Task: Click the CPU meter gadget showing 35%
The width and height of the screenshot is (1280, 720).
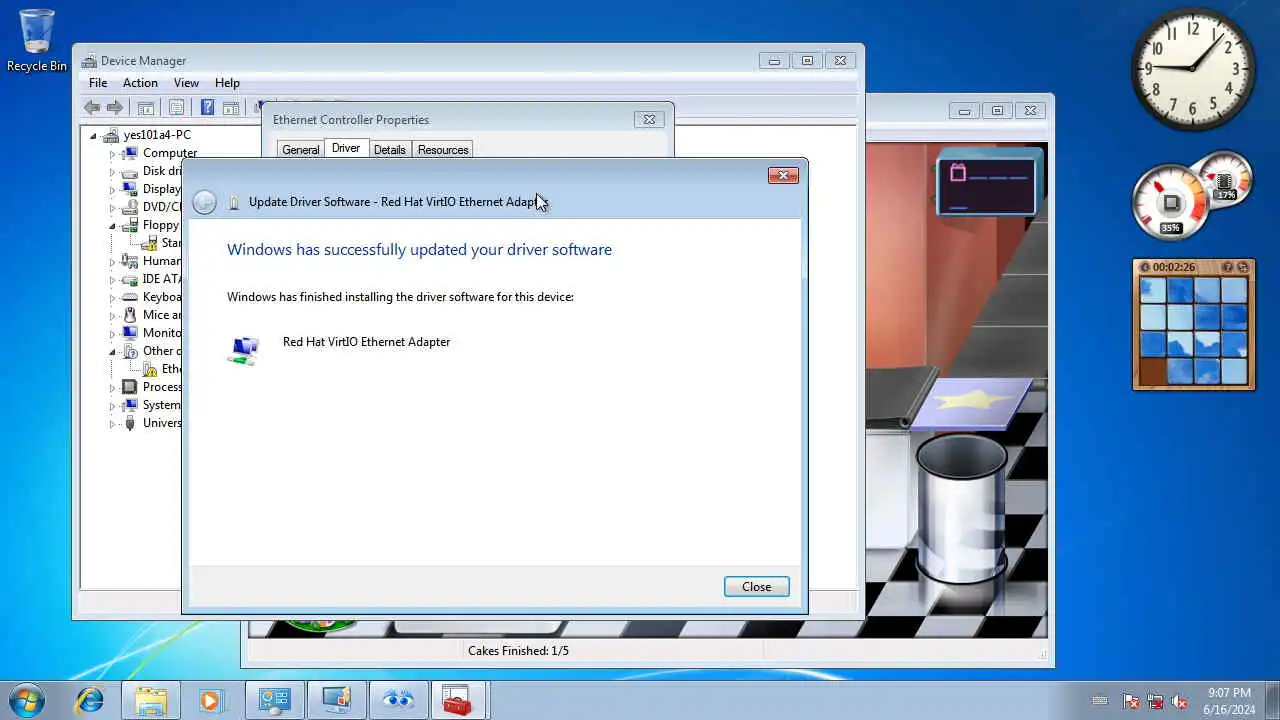Action: pyautogui.click(x=1171, y=204)
